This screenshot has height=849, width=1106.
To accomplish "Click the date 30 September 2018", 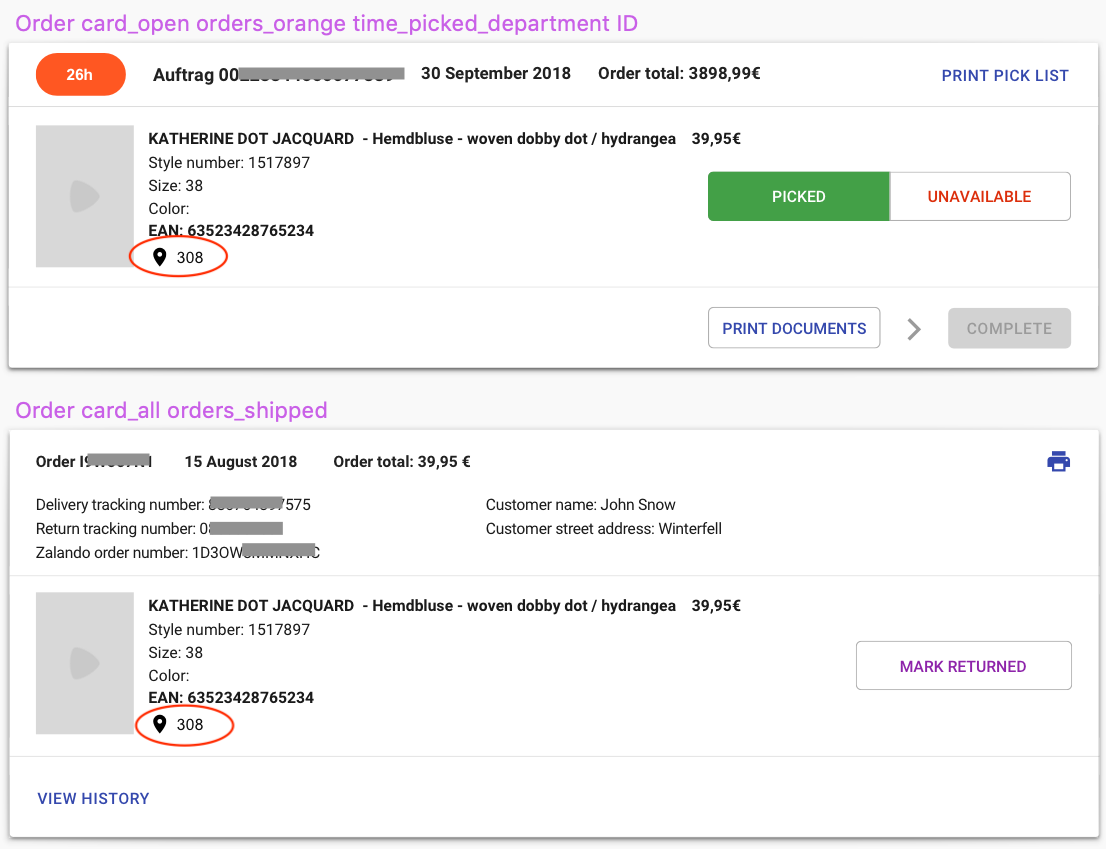I will click(496, 73).
